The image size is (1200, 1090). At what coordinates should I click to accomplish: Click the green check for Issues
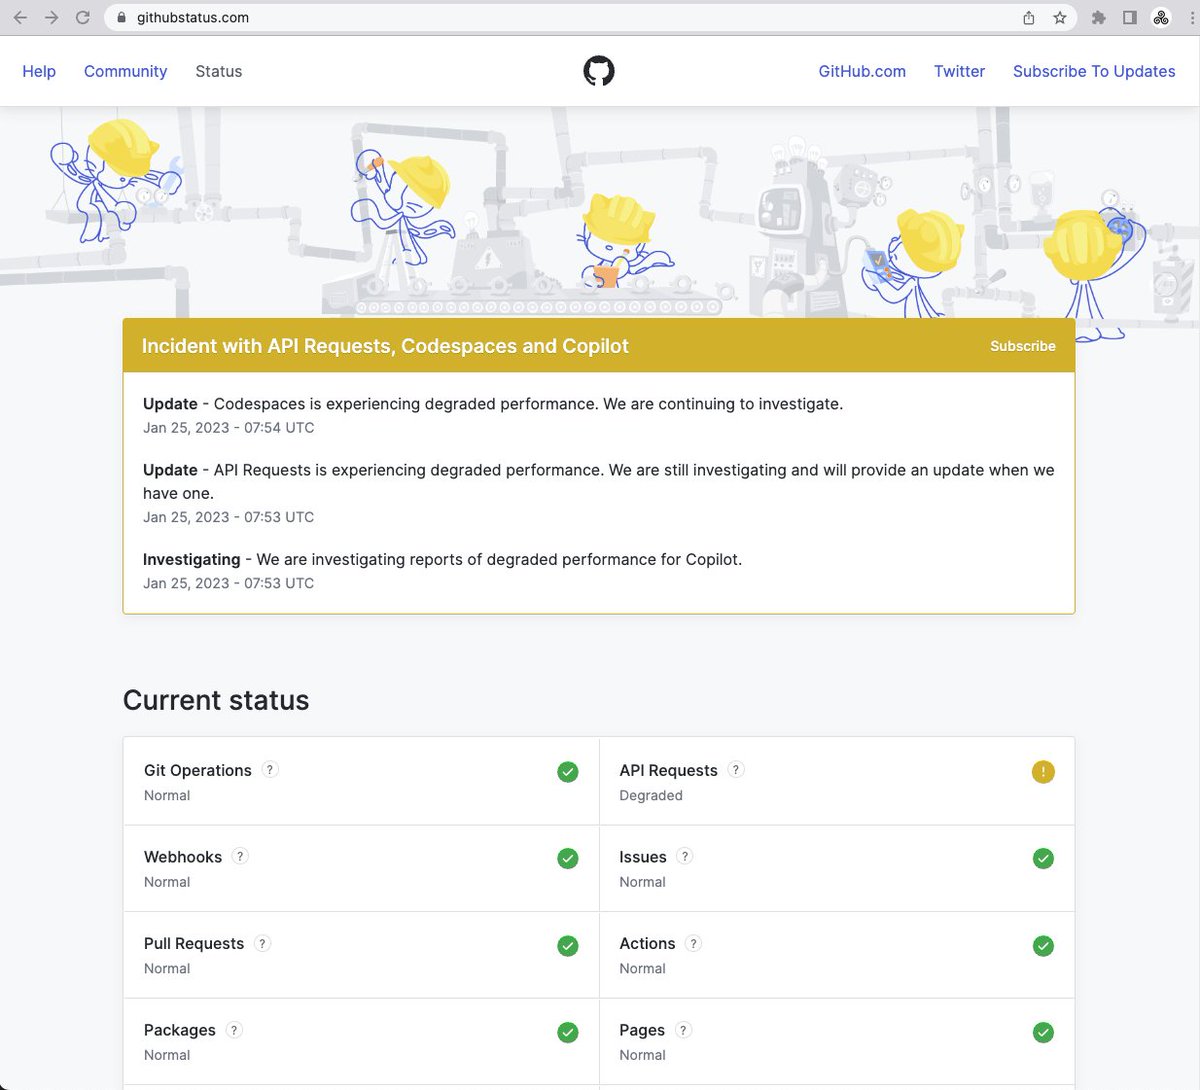point(1043,858)
